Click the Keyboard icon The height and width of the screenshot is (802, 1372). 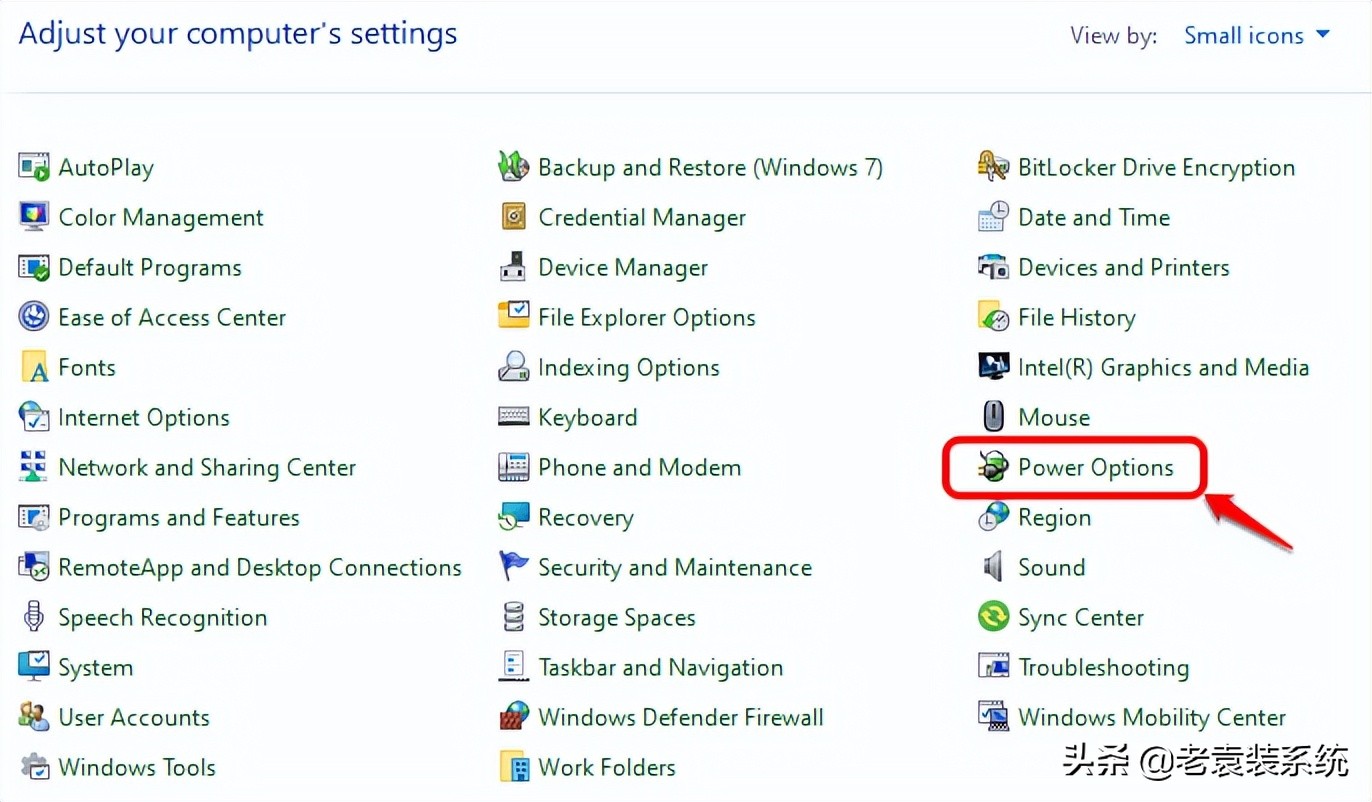point(514,417)
